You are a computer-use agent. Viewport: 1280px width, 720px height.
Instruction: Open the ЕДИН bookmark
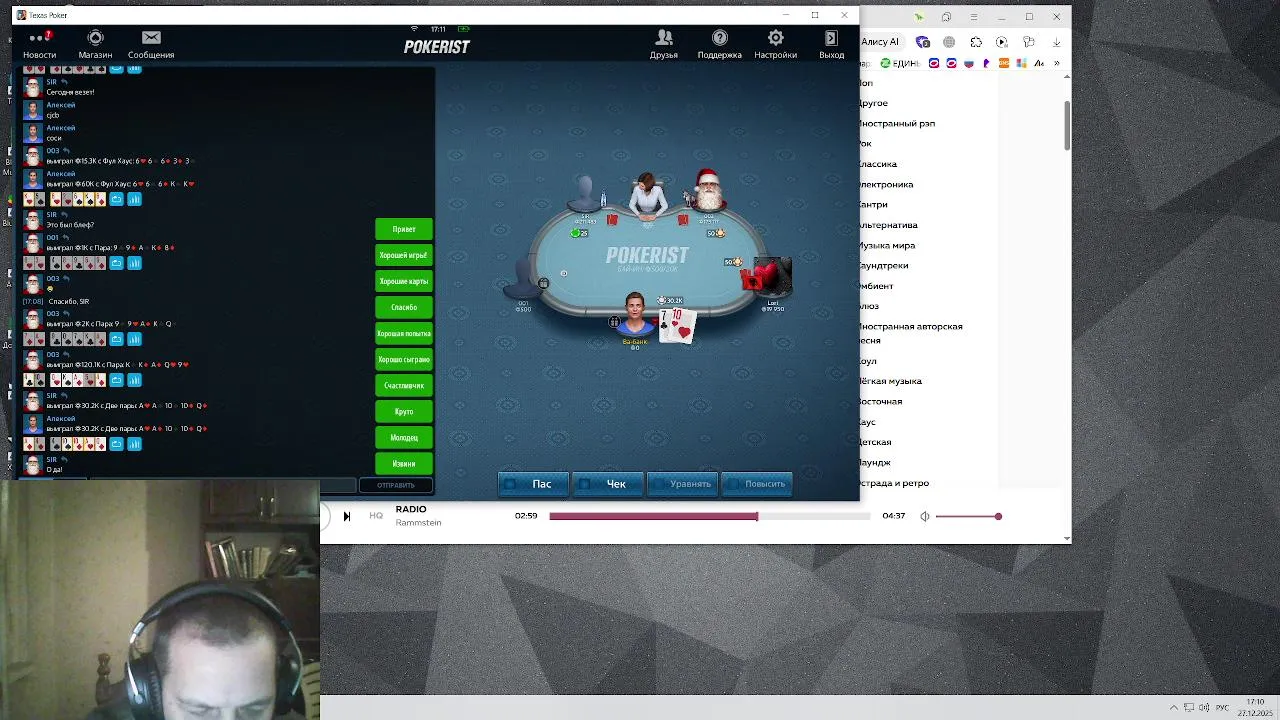901,63
